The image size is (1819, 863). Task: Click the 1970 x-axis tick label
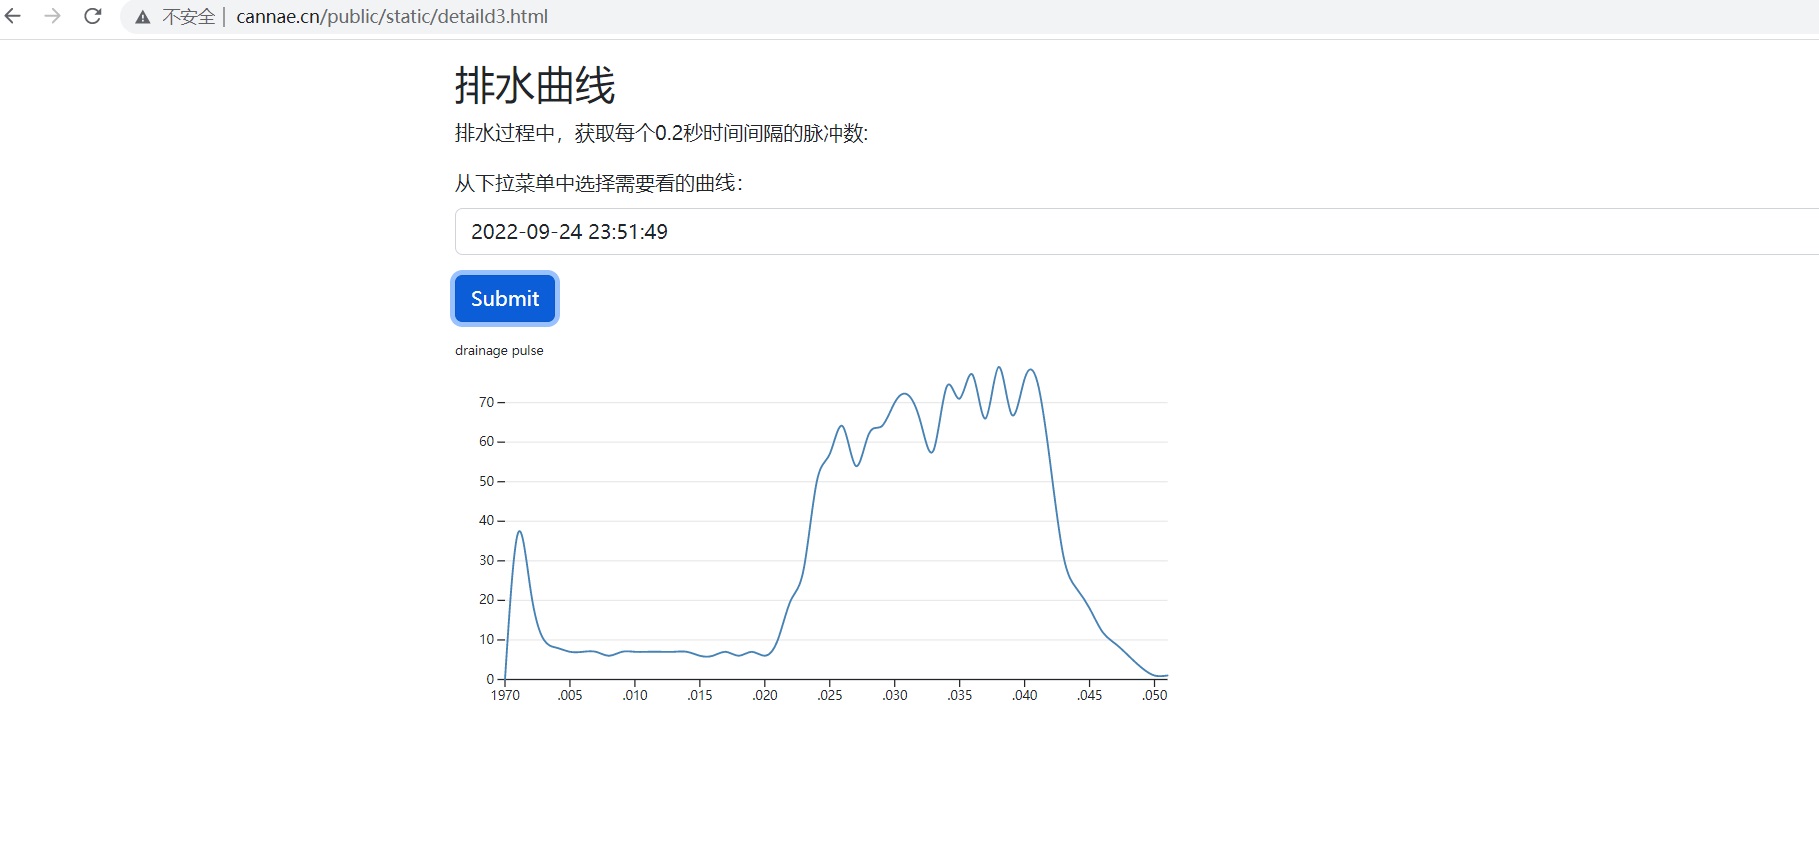(505, 695)
